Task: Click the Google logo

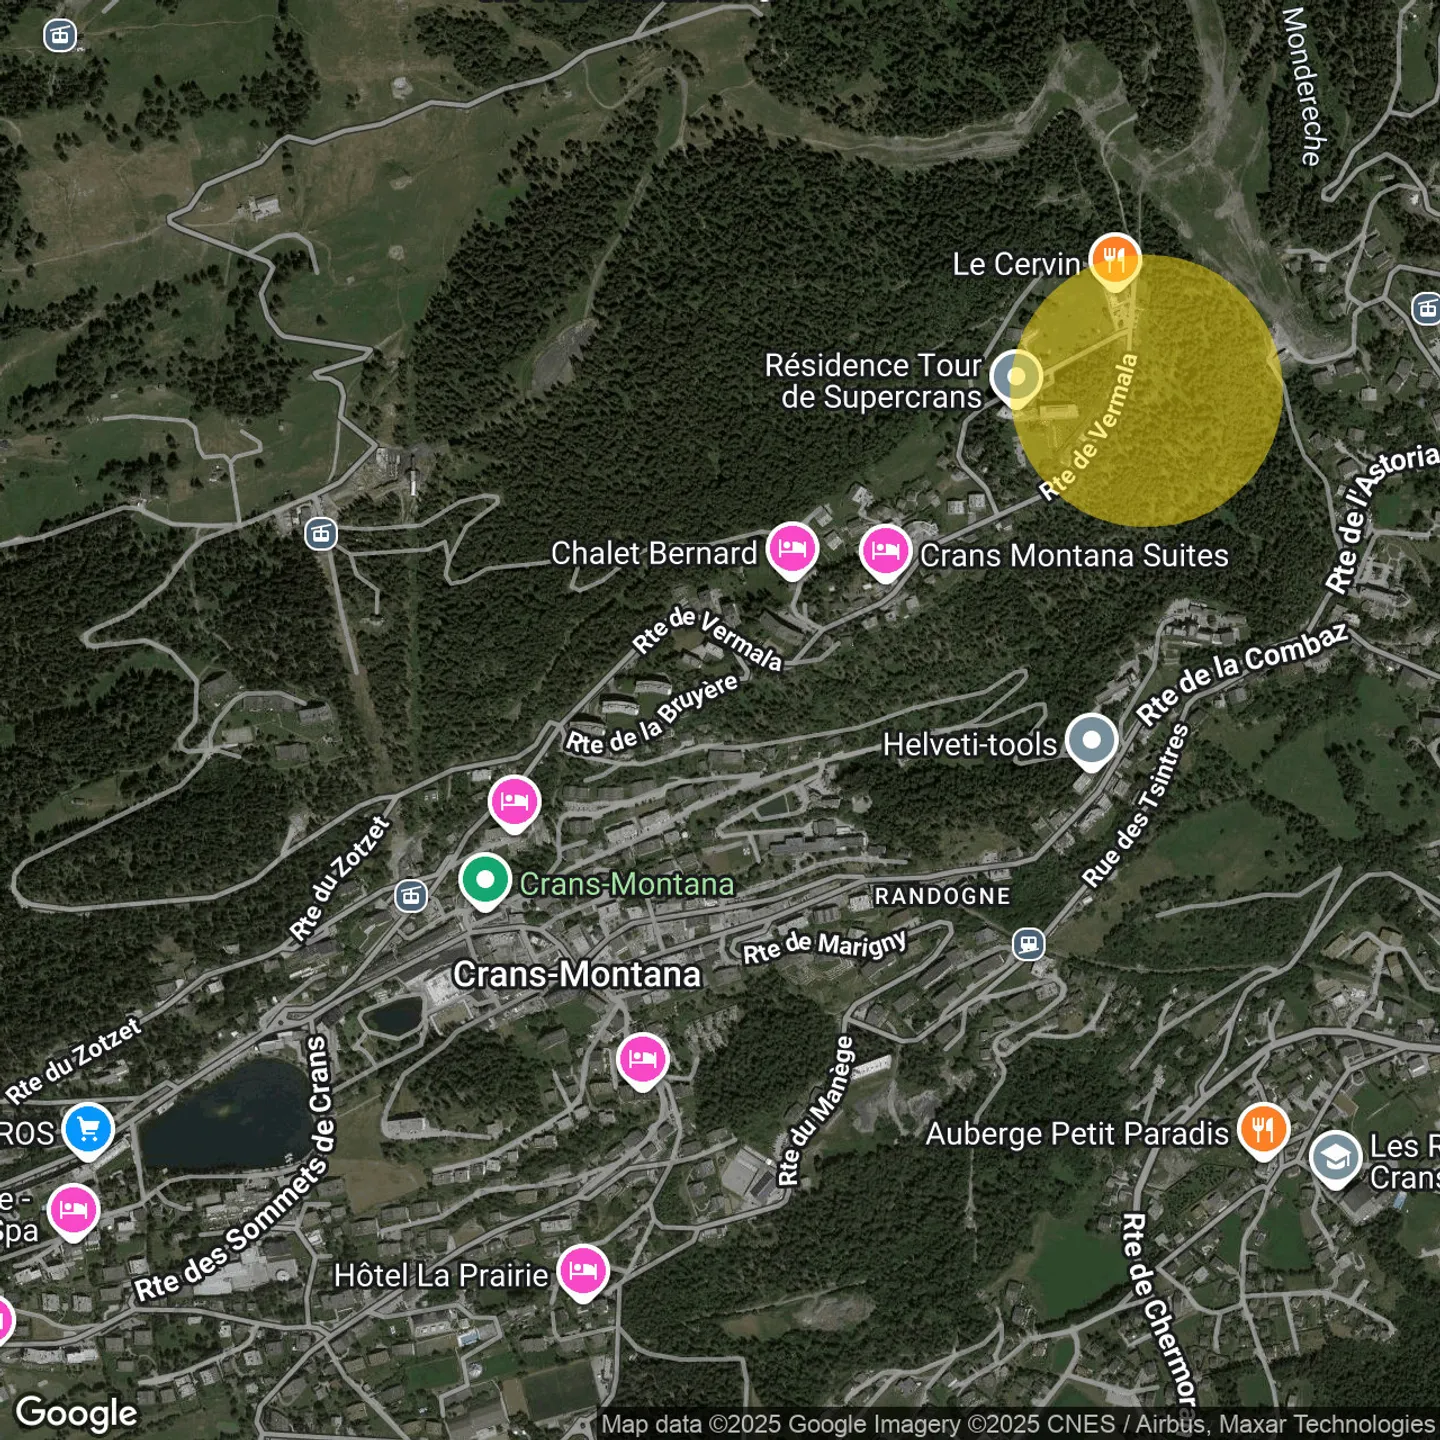Action: pos(77,1413)
